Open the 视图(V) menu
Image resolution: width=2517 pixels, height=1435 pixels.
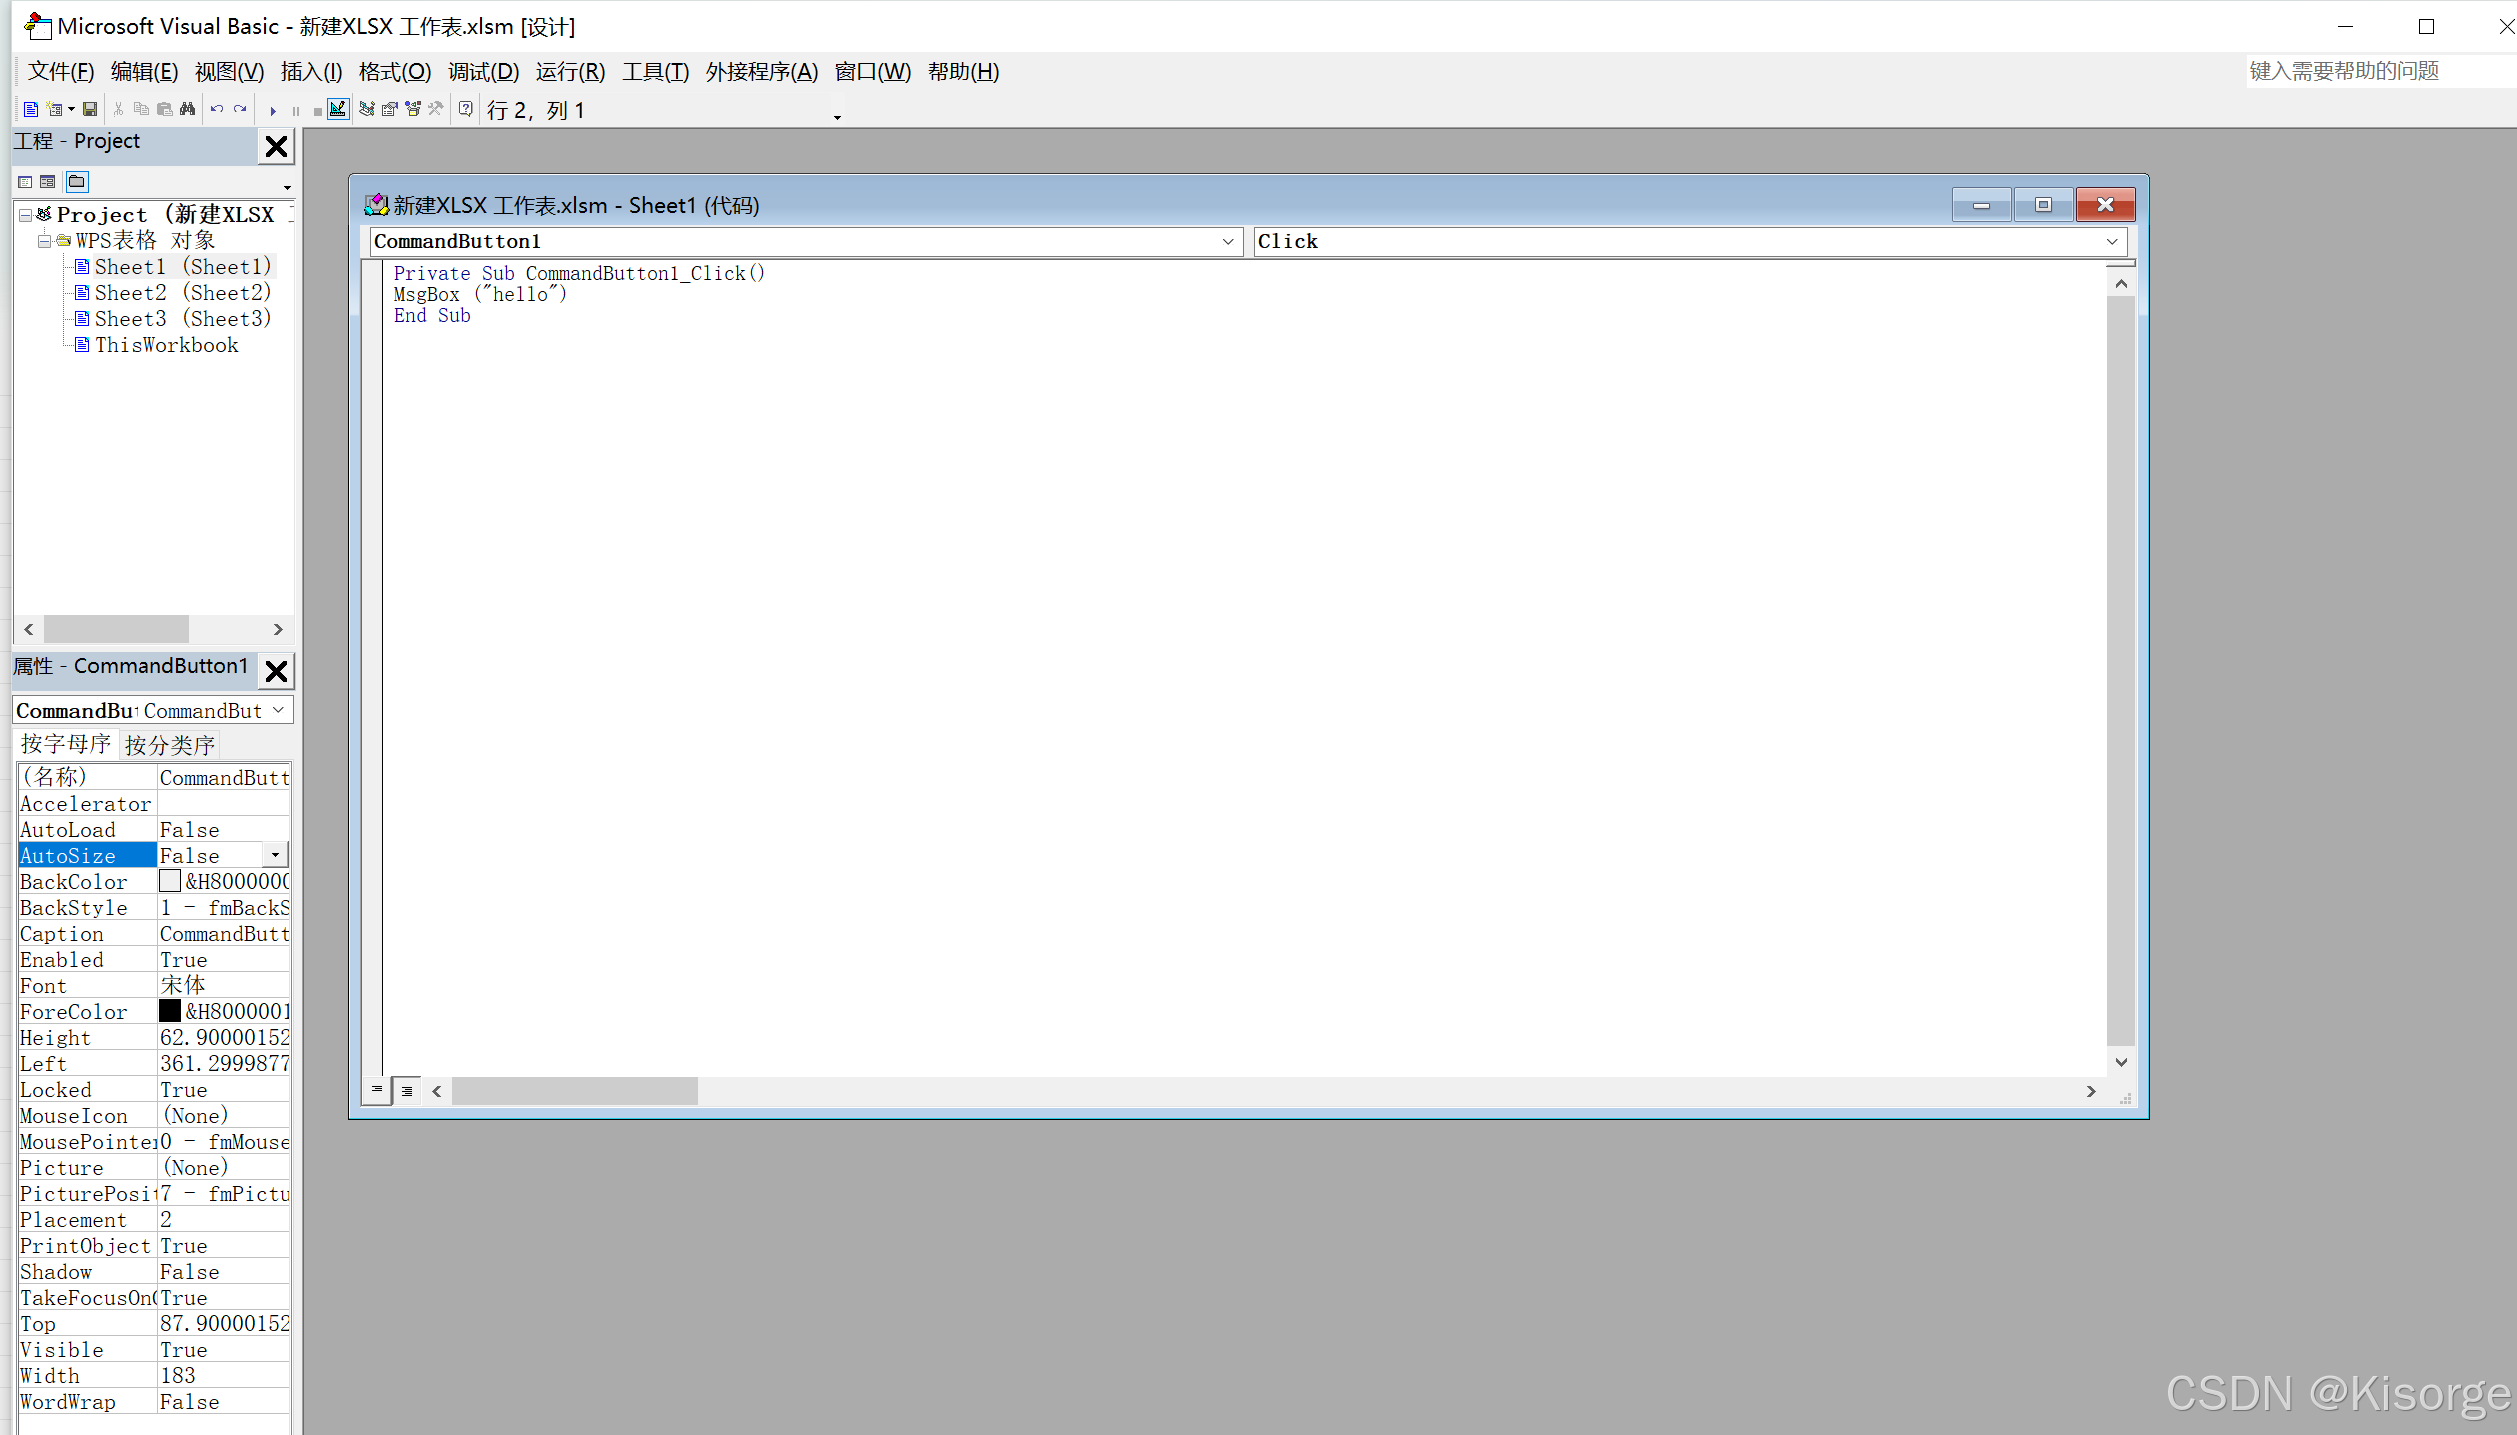(229, 72)
